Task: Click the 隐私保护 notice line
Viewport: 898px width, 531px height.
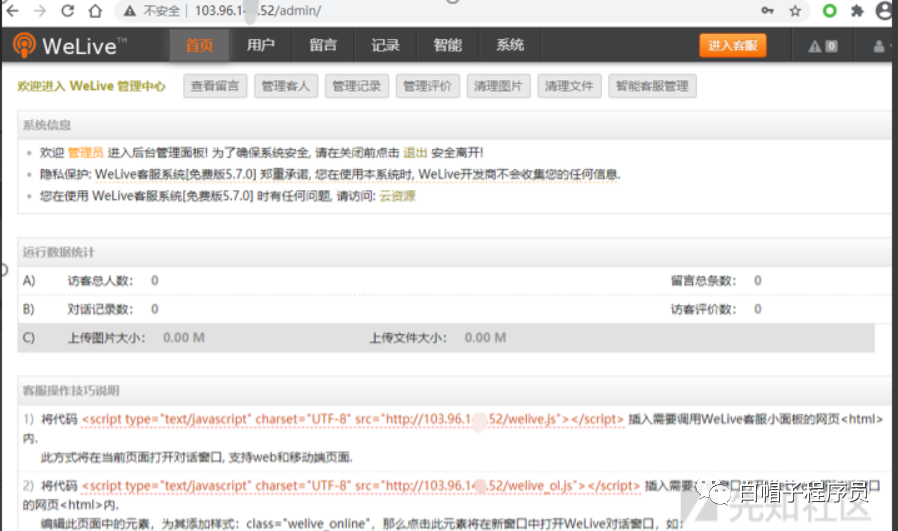Action: [330, 175]
